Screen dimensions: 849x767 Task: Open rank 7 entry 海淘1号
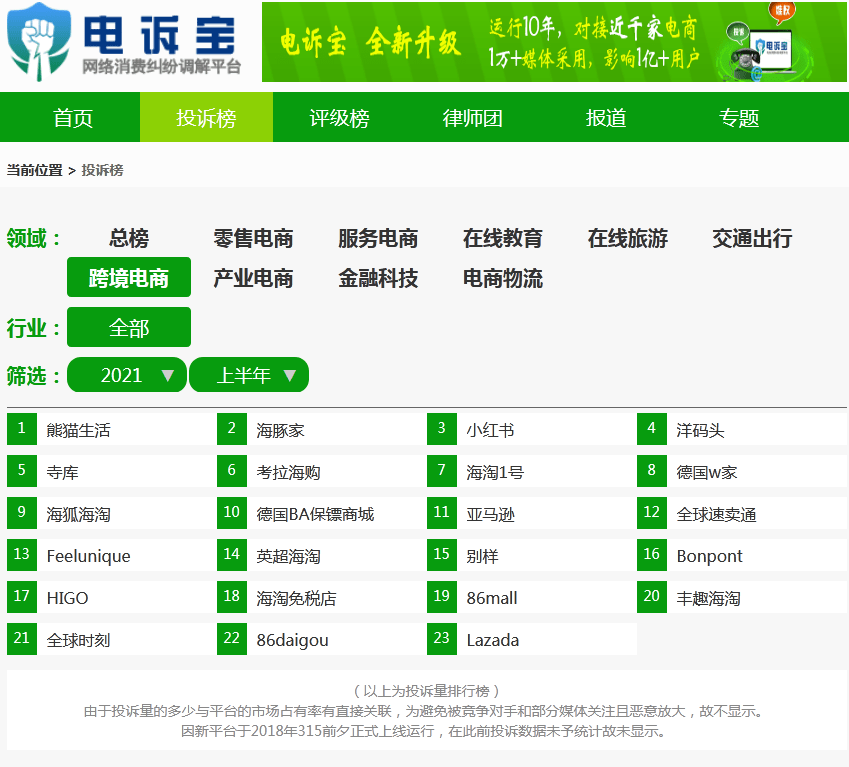coord(532,471)
